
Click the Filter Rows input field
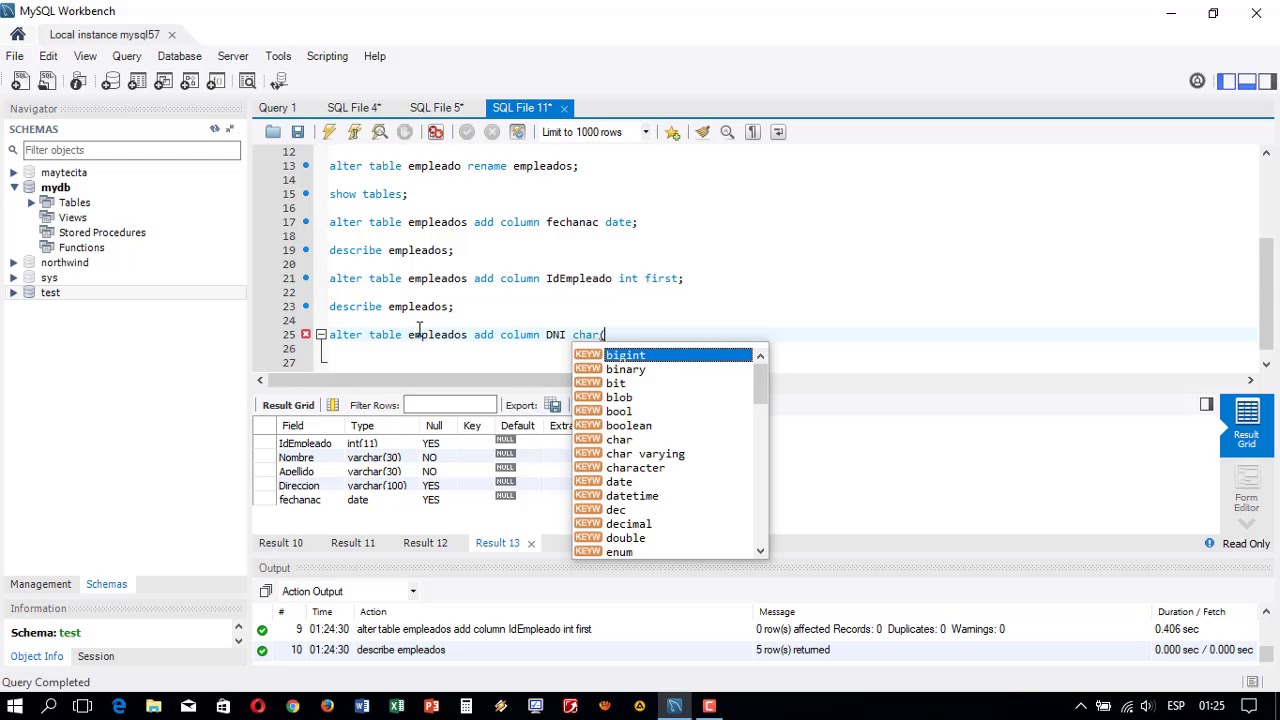click(x=450, y=405)
